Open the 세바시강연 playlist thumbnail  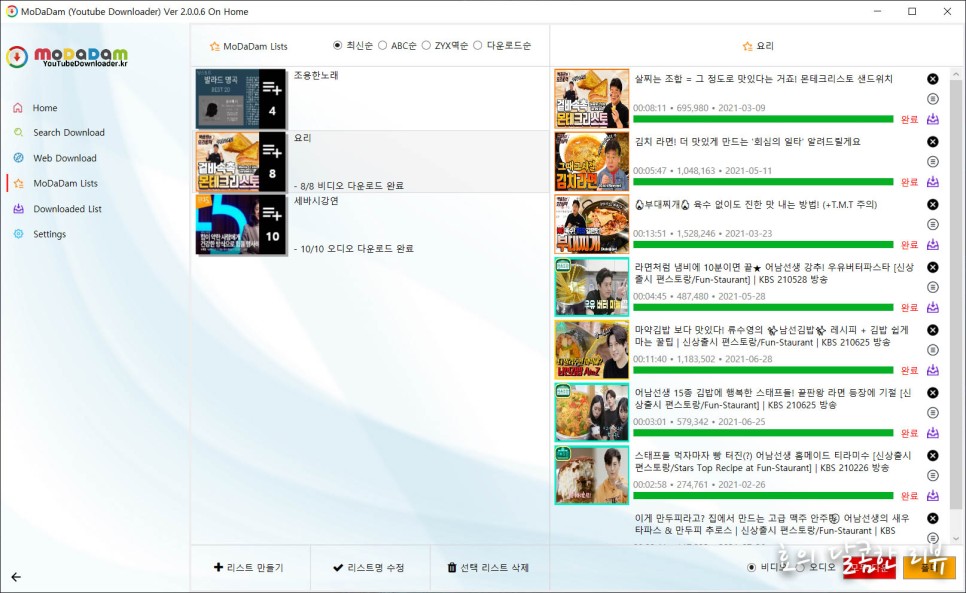click(x=240, y=224)
